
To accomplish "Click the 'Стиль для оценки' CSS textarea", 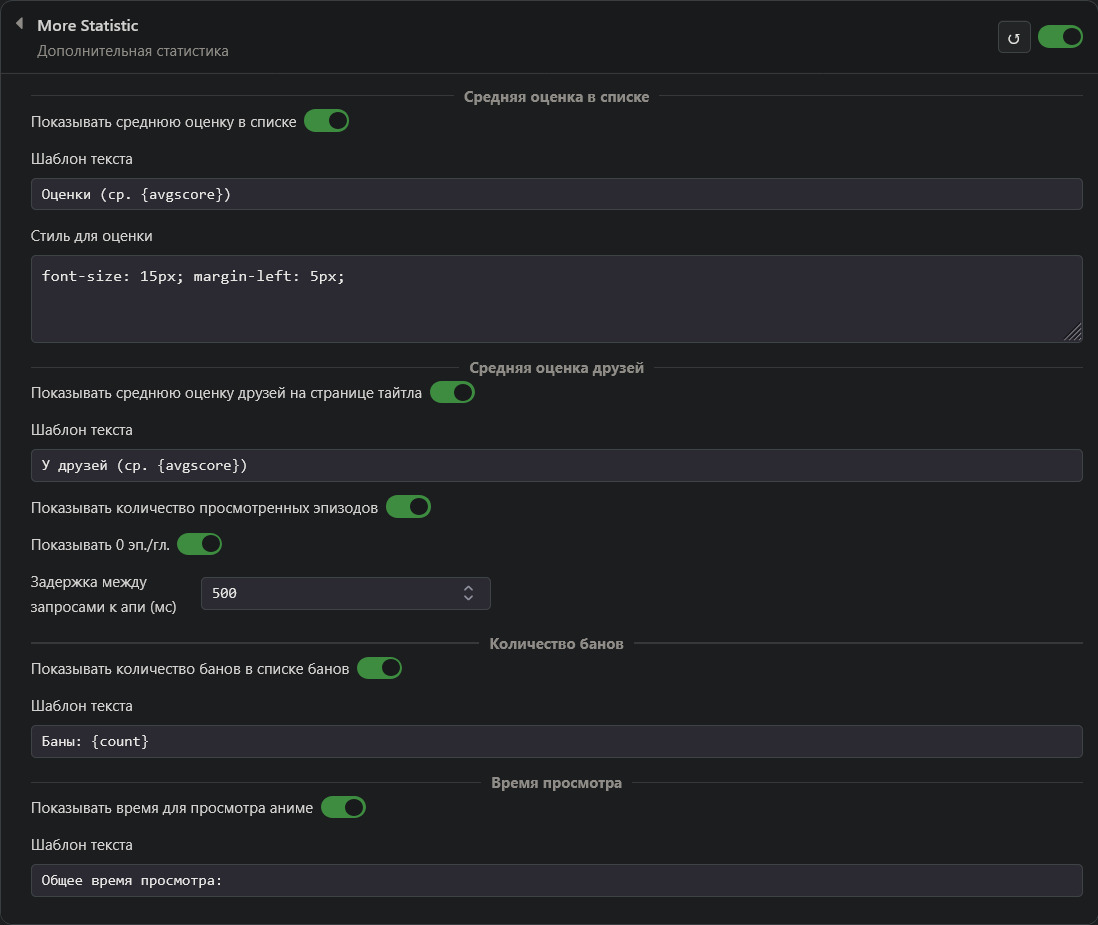I will 556,298.
